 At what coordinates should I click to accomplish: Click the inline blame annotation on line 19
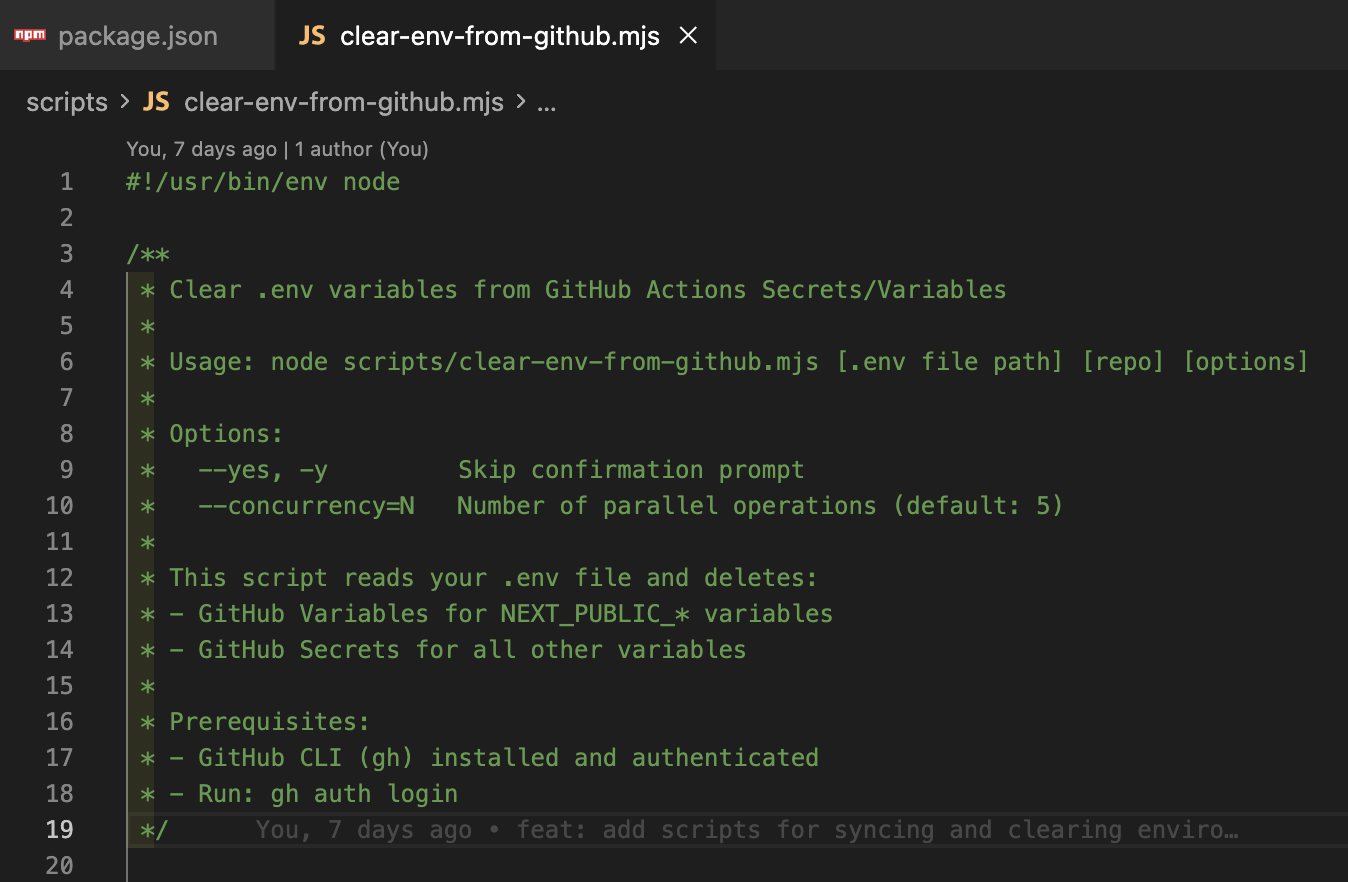click(747, 830)
